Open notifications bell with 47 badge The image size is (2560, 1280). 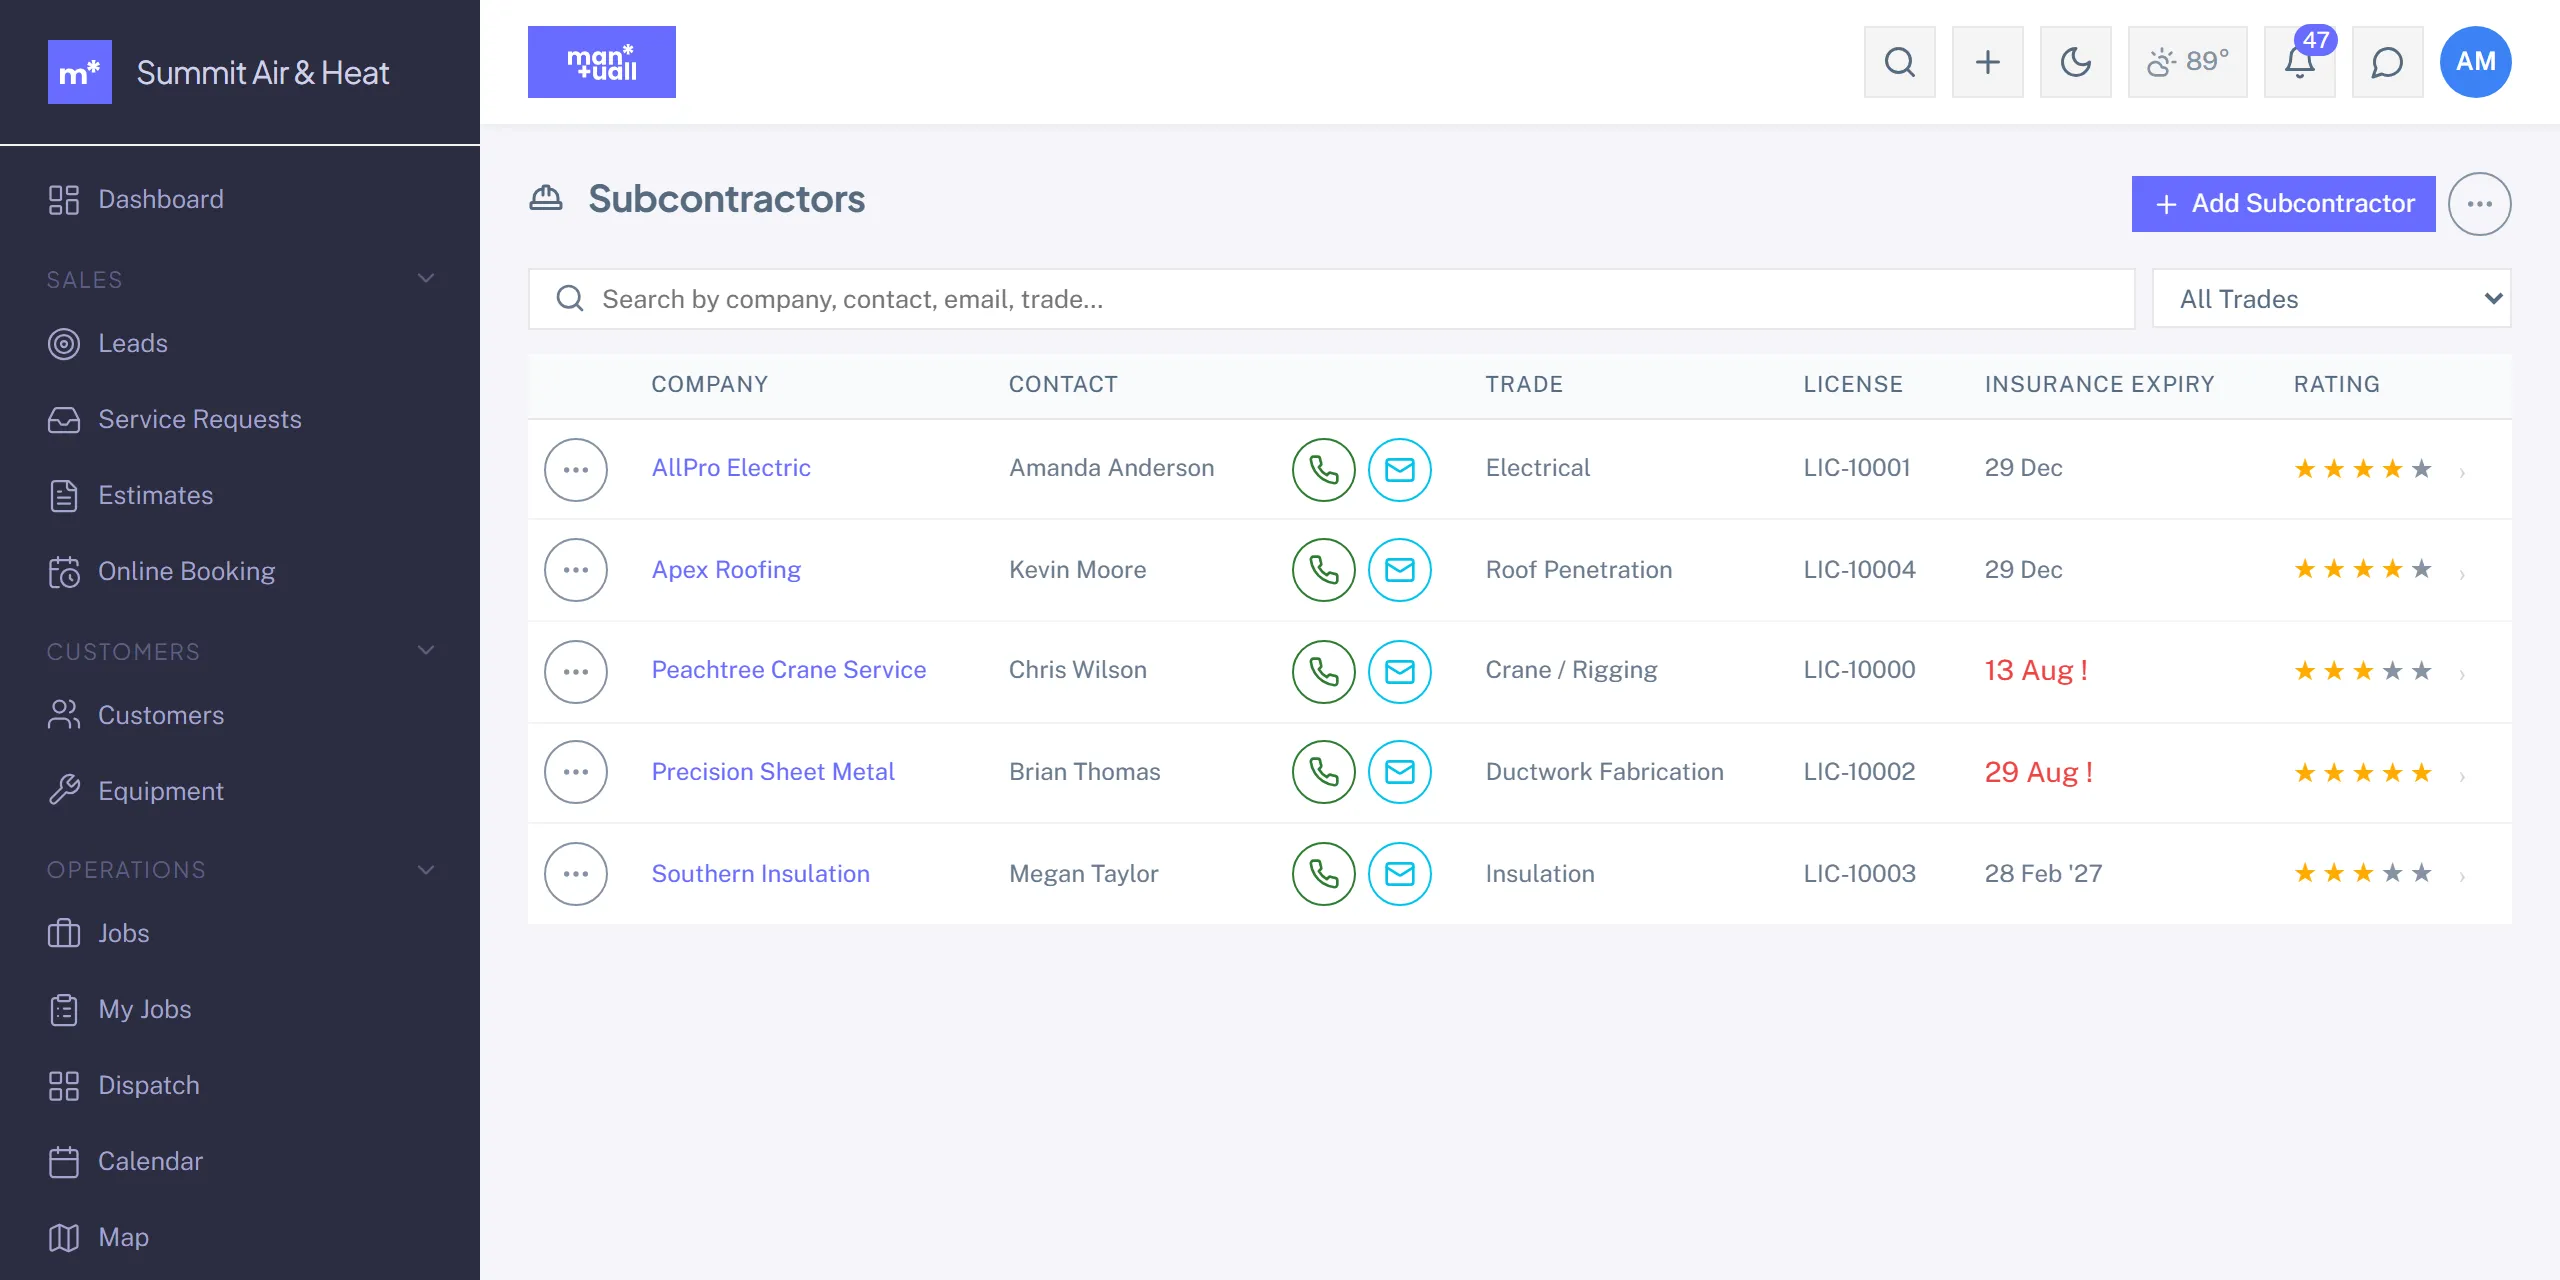coord(2299,62)
